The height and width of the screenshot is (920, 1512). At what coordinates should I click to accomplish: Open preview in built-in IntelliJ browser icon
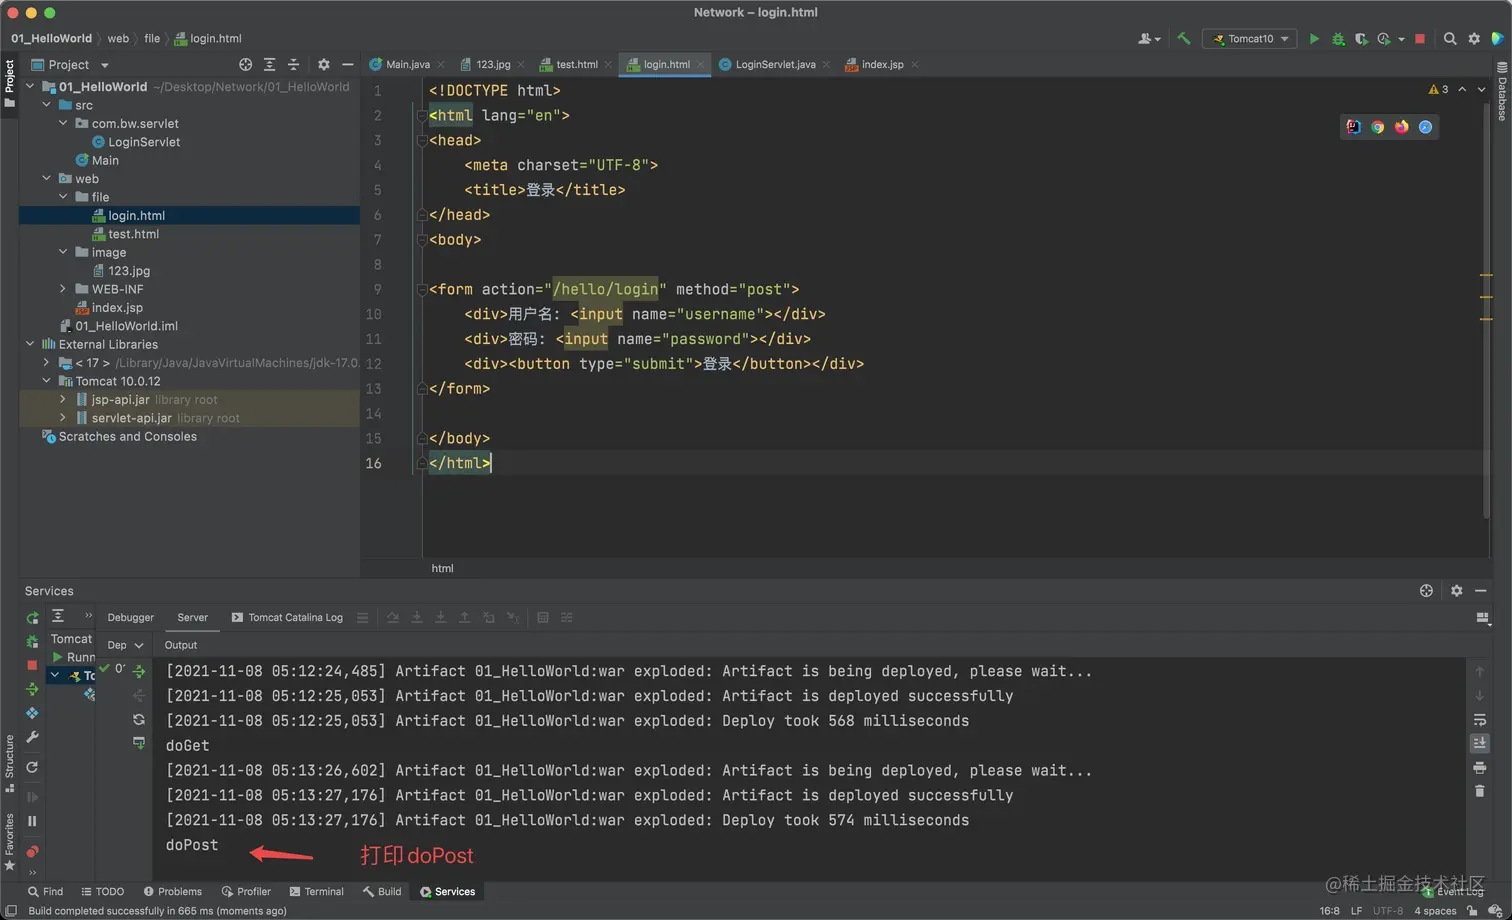[1353, 127]
